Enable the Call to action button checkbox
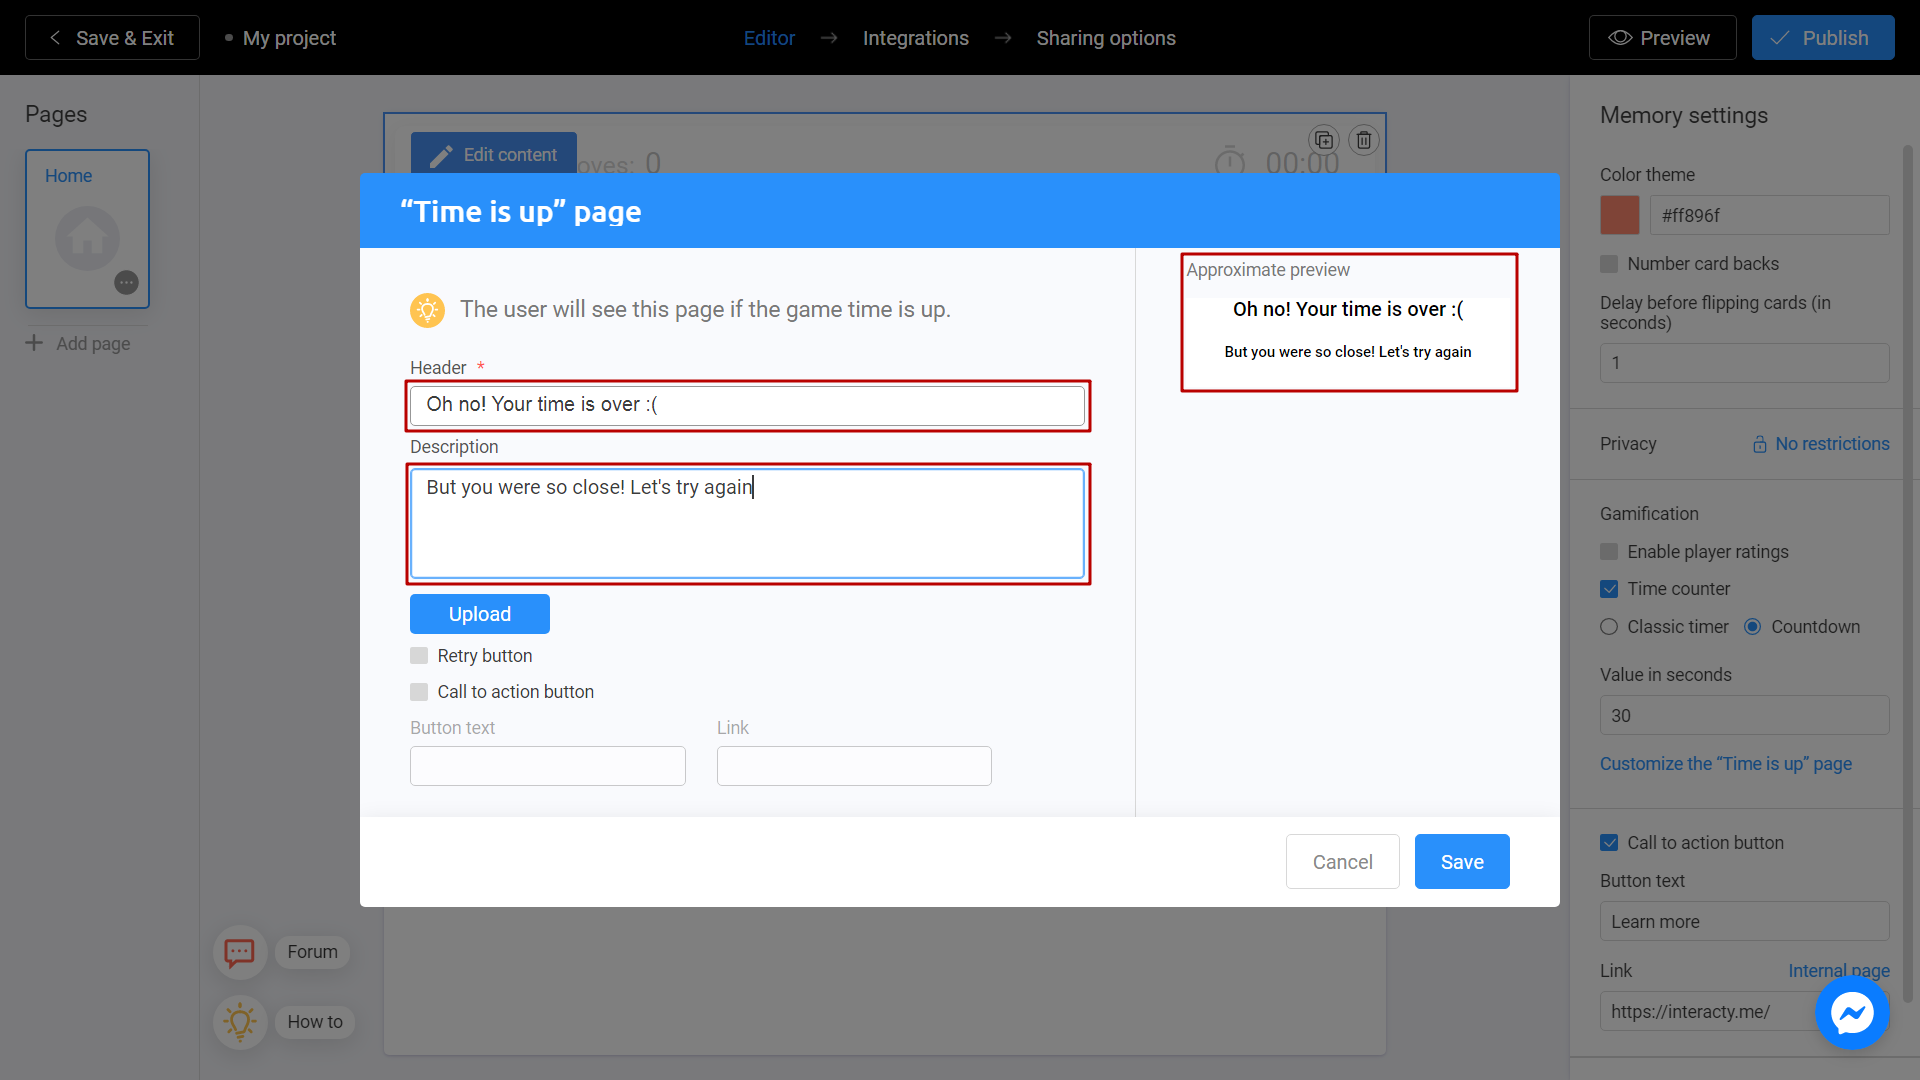 418,691
